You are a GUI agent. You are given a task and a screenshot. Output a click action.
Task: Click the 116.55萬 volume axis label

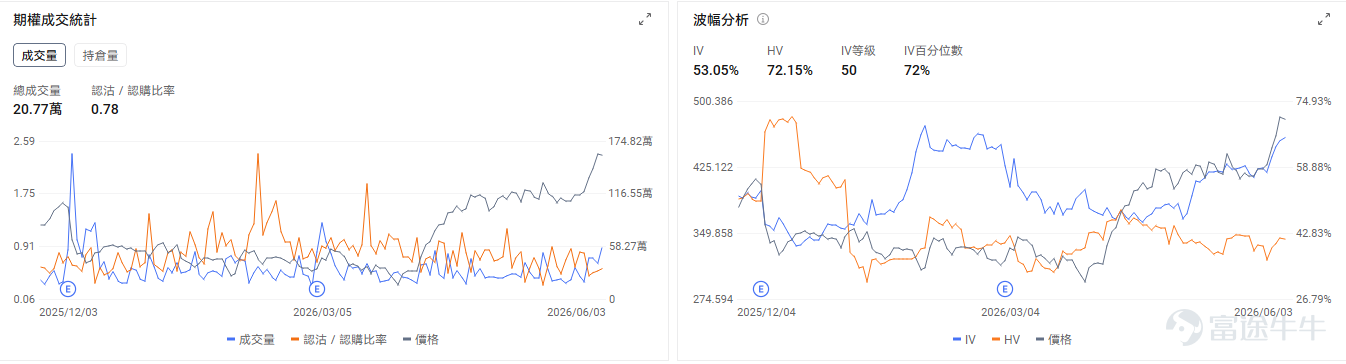pyautogui.click(x=632, y=193)
